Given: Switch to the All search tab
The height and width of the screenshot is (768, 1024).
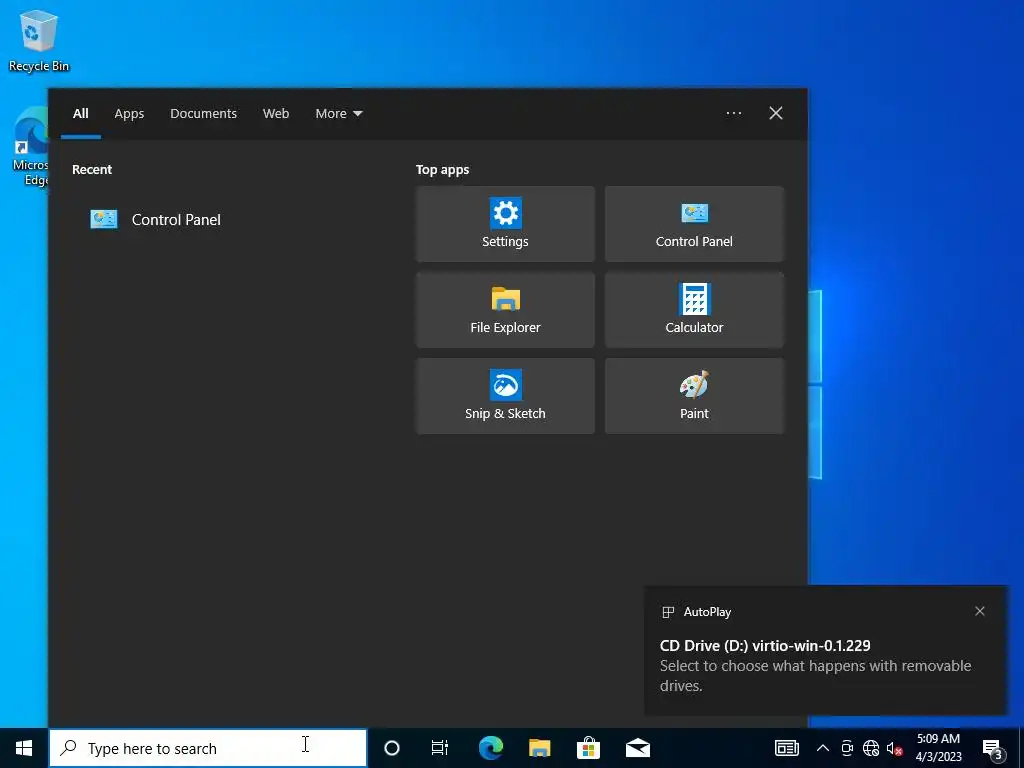Looking at the screenshot, I should point(80,114).
